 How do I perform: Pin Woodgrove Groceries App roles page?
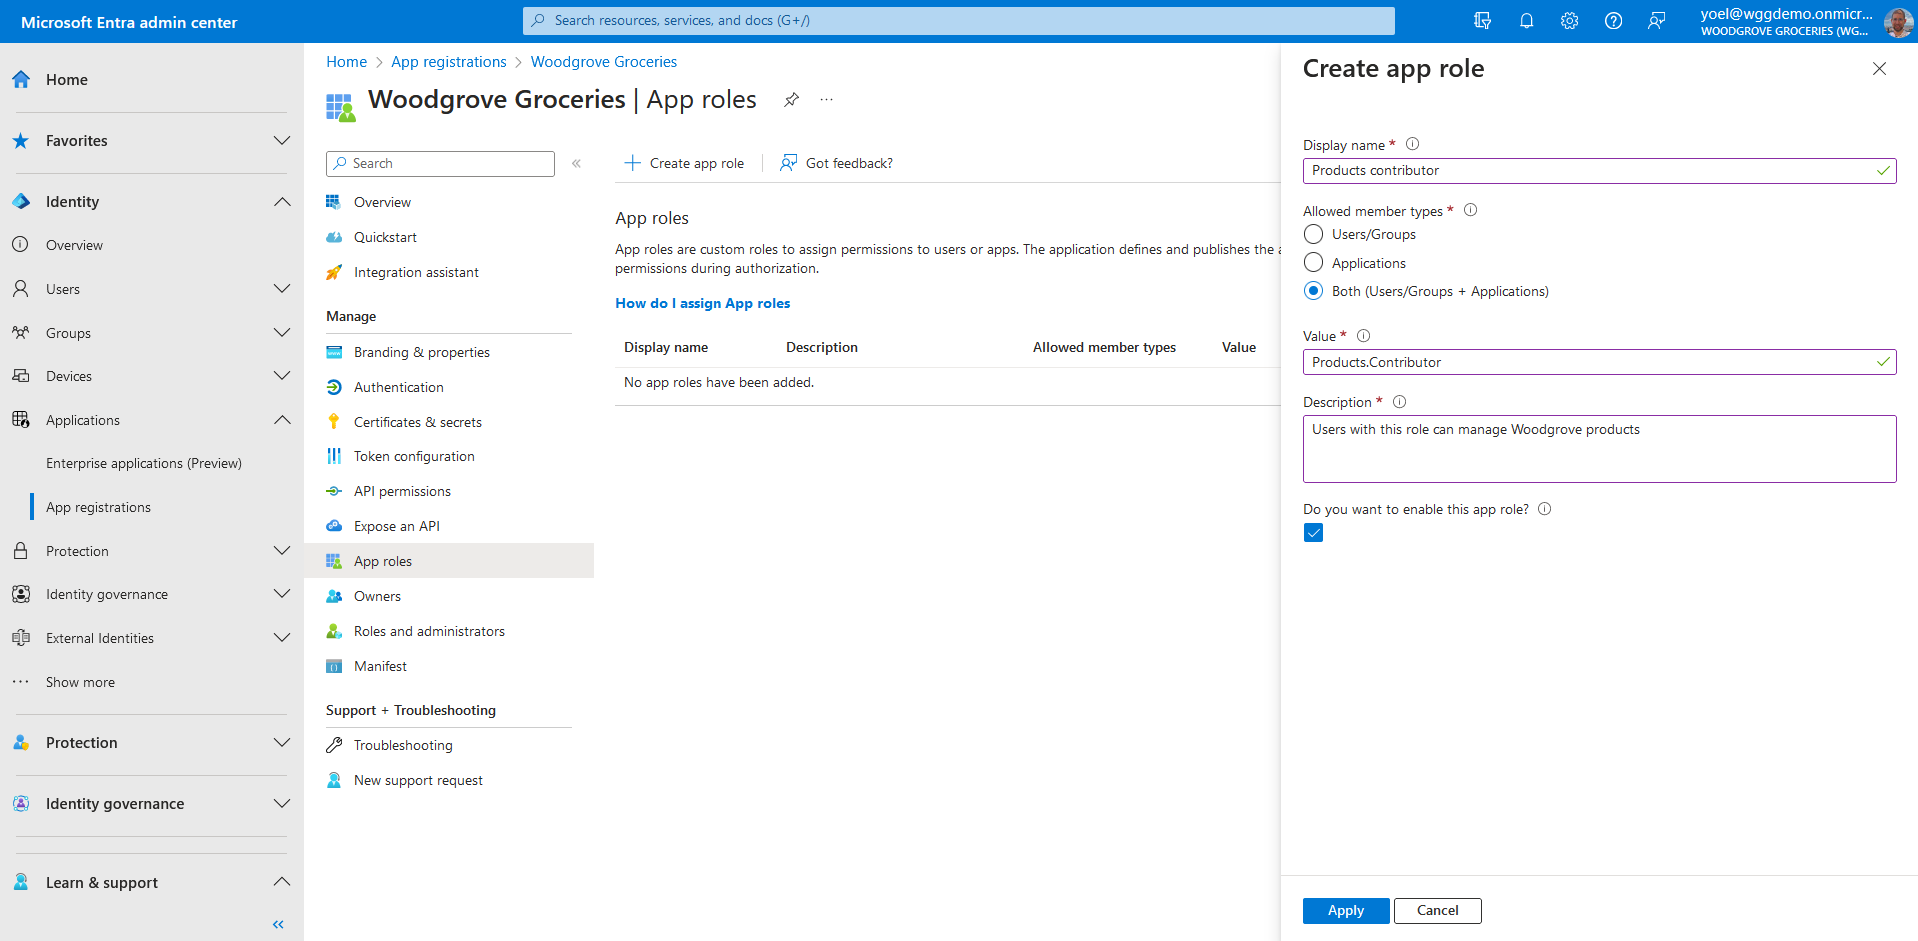791,100
